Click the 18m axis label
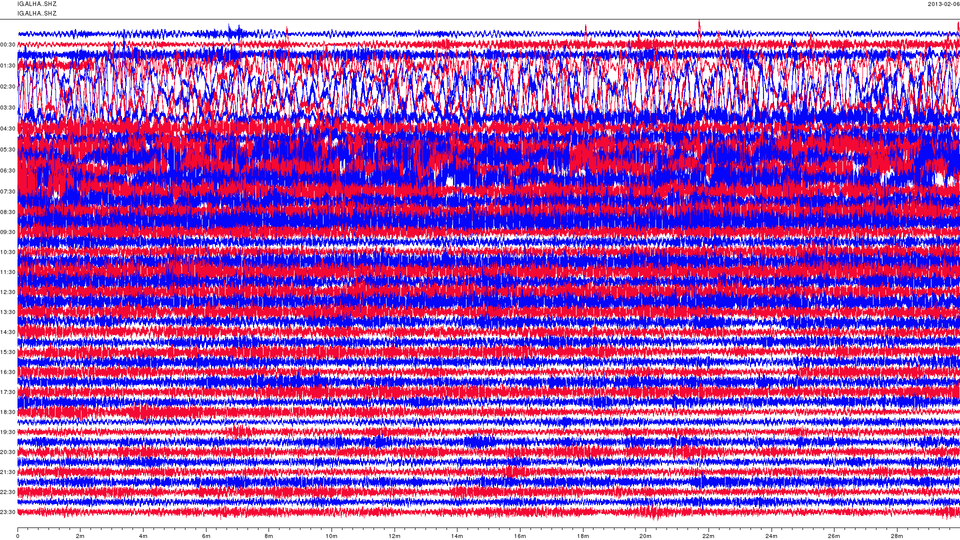Screen dimensions: 960x540 pyautogui.click(x=582, y=536)
